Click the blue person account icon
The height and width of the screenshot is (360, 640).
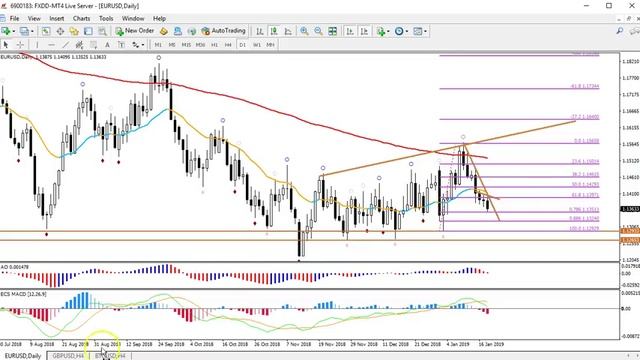coord(178,31)
